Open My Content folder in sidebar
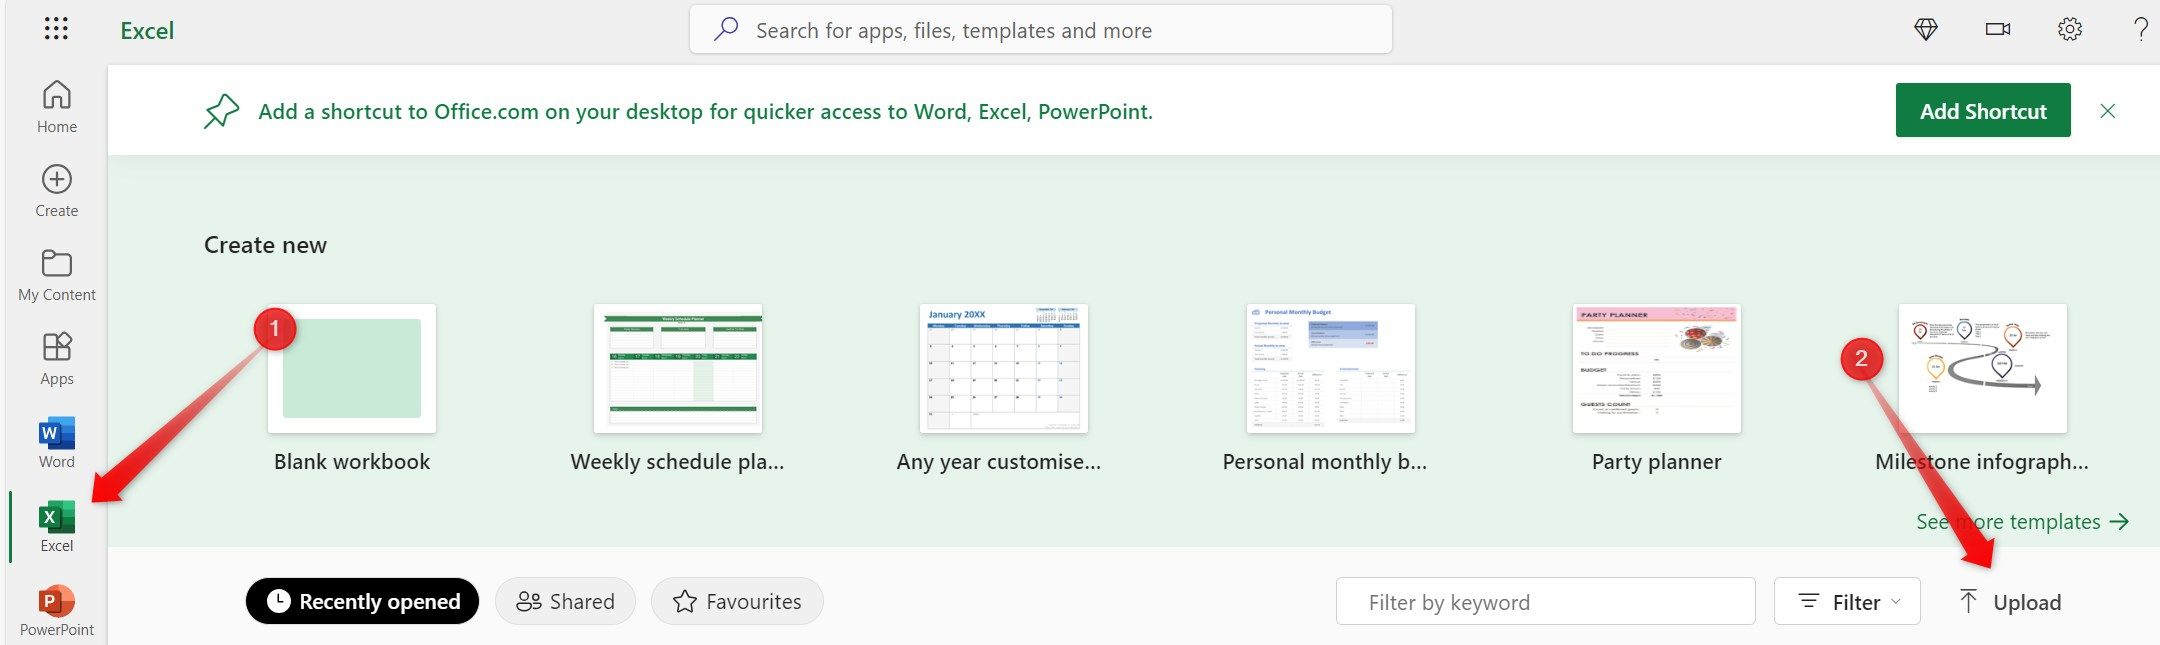2160x645 pixels. 57,275
